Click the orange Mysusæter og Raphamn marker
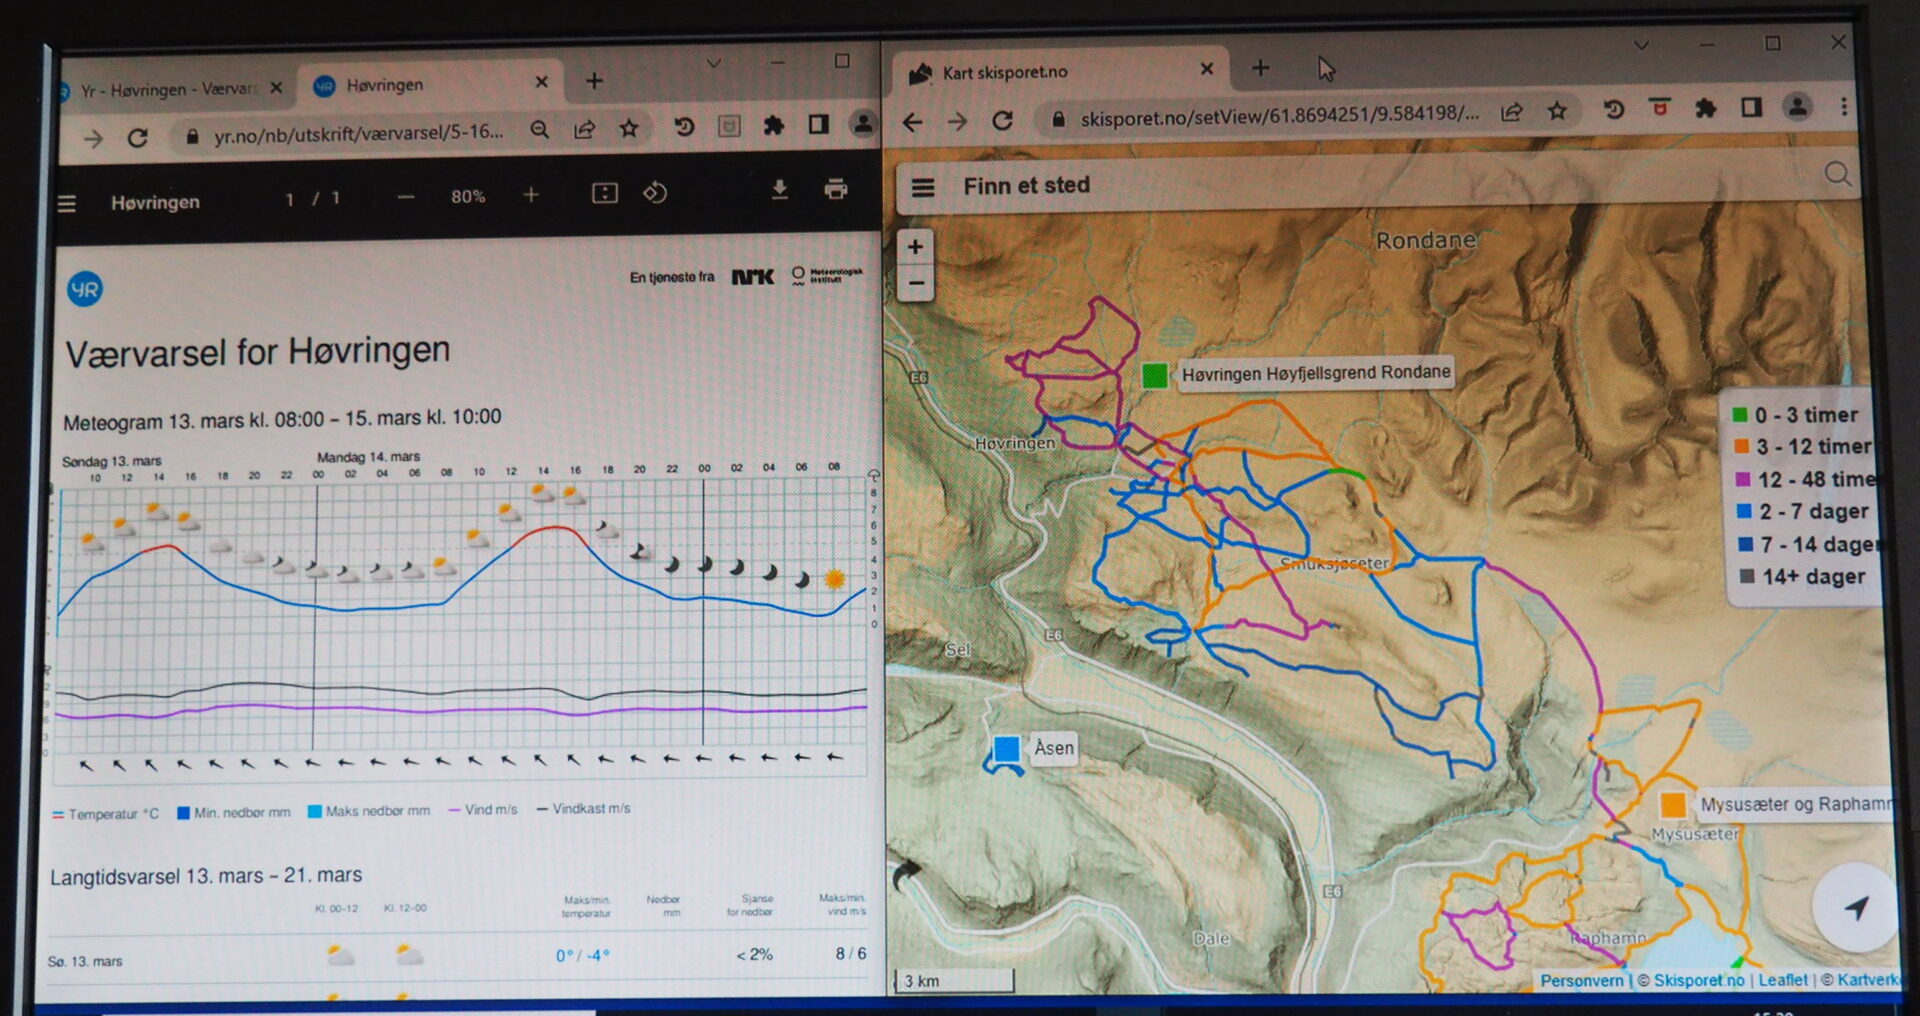The height and width of the screenshot is (1016, 1920). click(x=1673, y=805)
